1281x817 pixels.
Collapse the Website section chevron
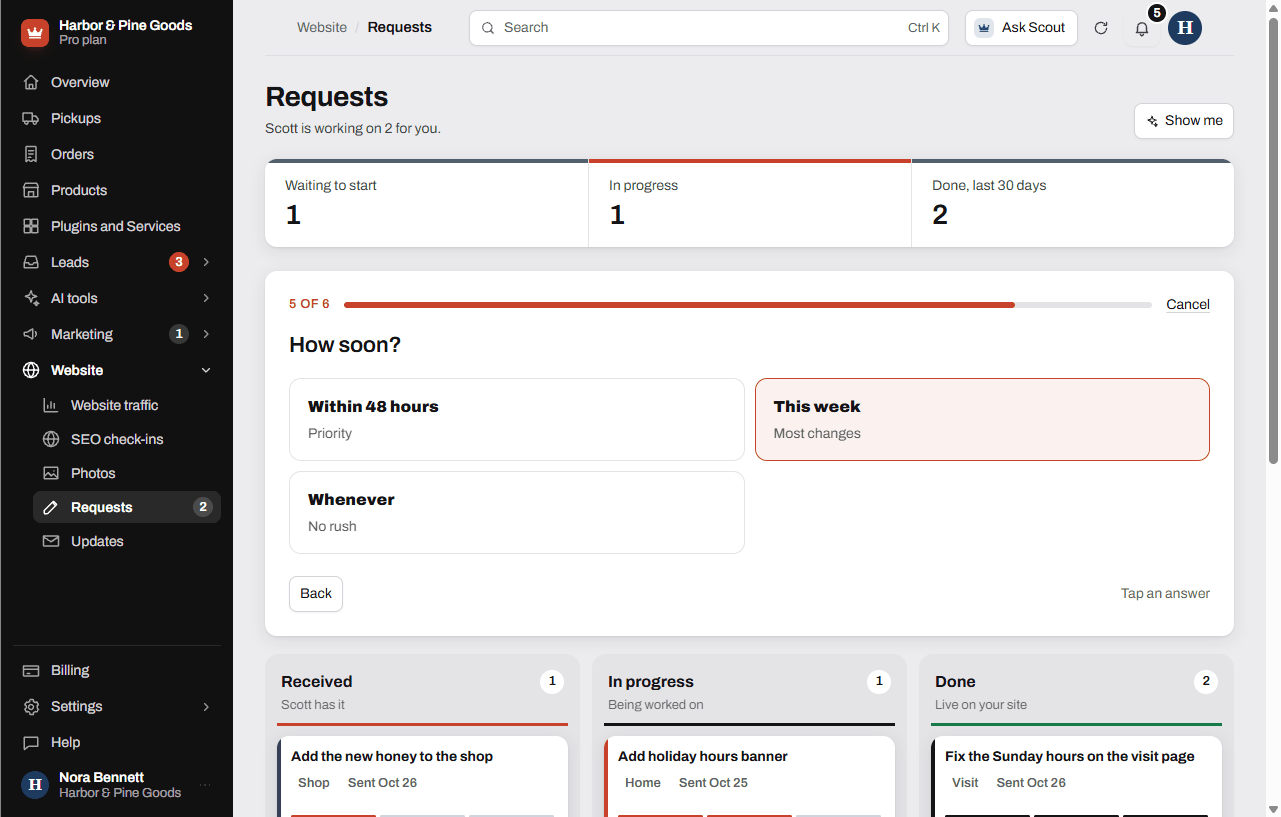click(x=206, y=370)
